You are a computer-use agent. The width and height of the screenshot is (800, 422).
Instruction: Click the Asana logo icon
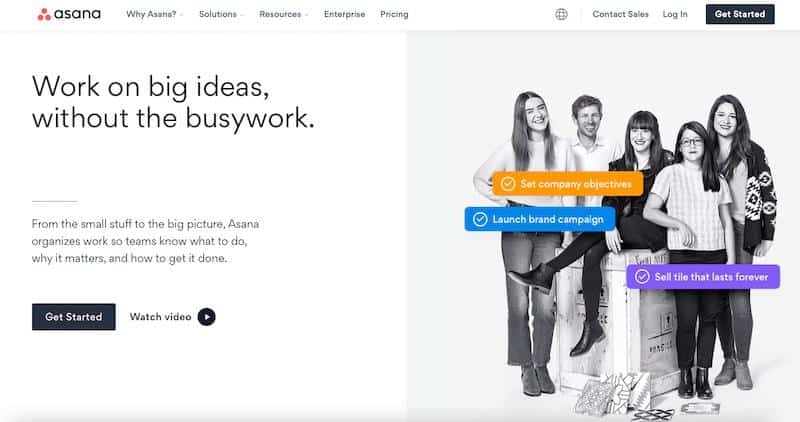click(x=44, y=14)
